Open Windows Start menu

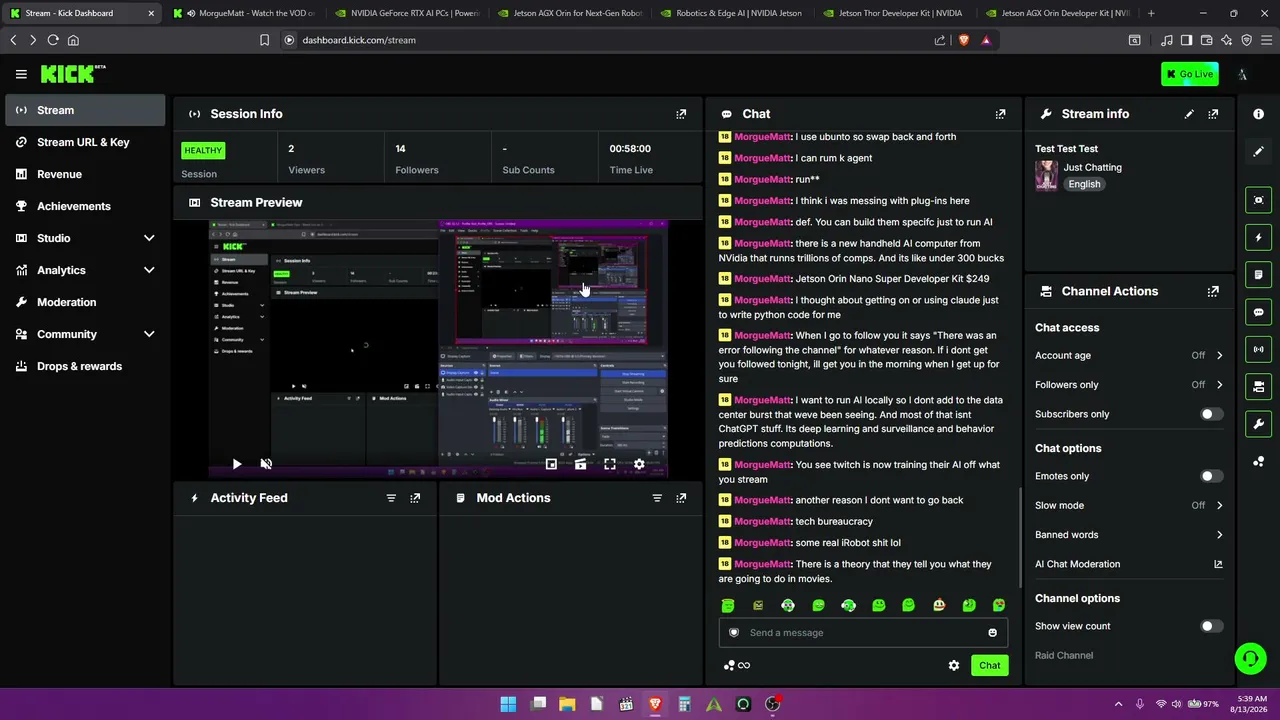508,704
